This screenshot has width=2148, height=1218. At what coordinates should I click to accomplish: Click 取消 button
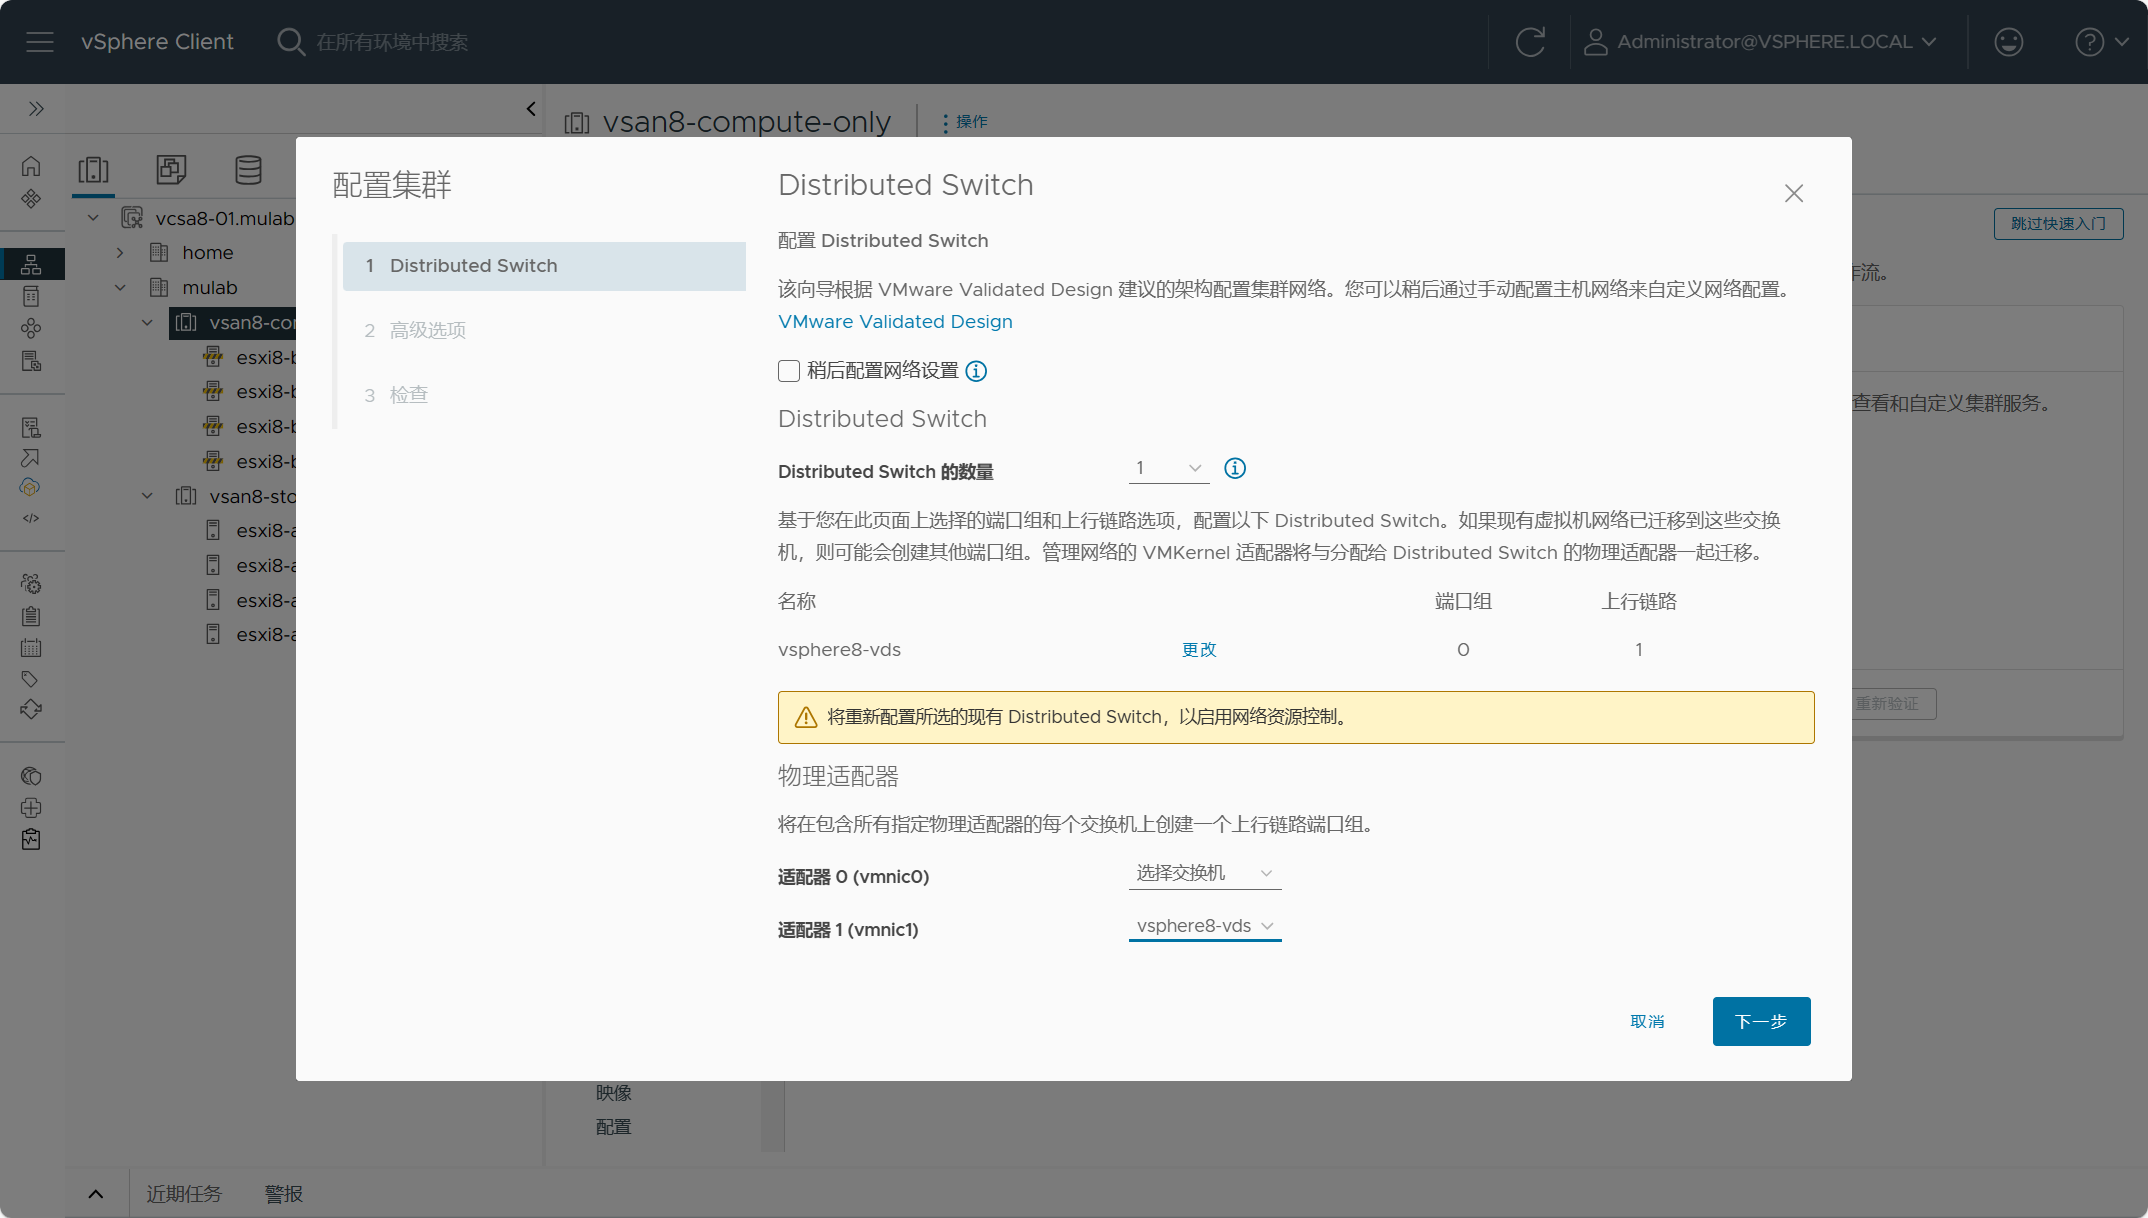(x=1647, y=1022)
